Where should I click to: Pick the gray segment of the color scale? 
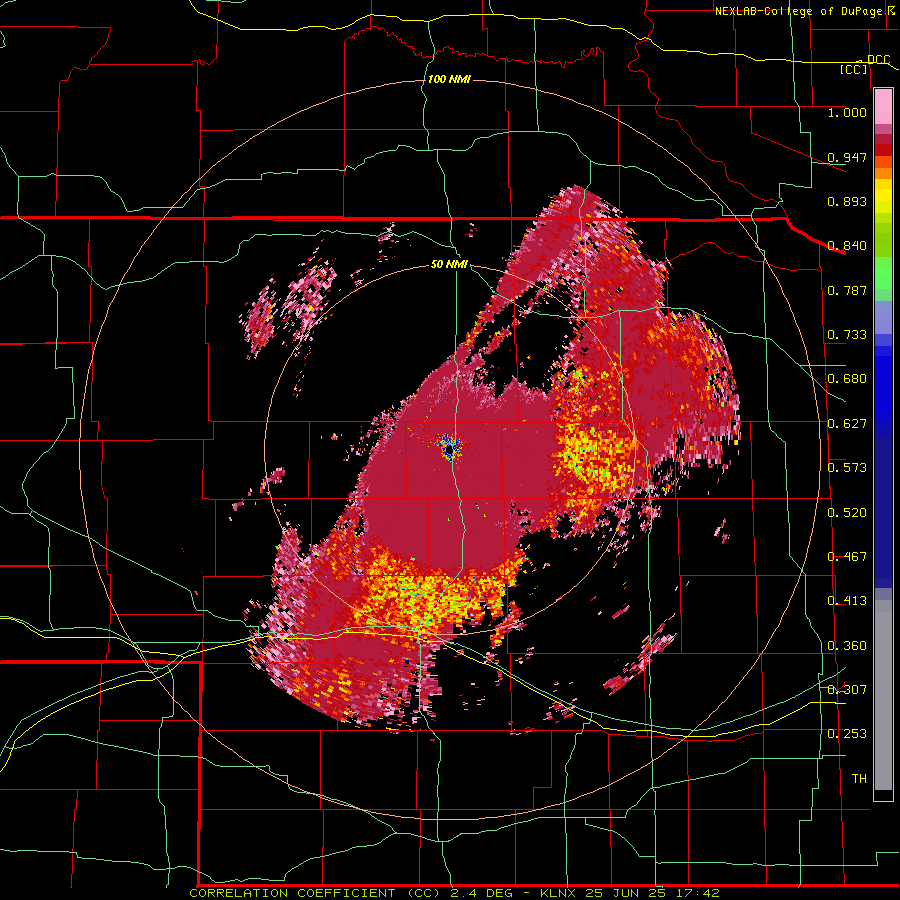(883, 695)
